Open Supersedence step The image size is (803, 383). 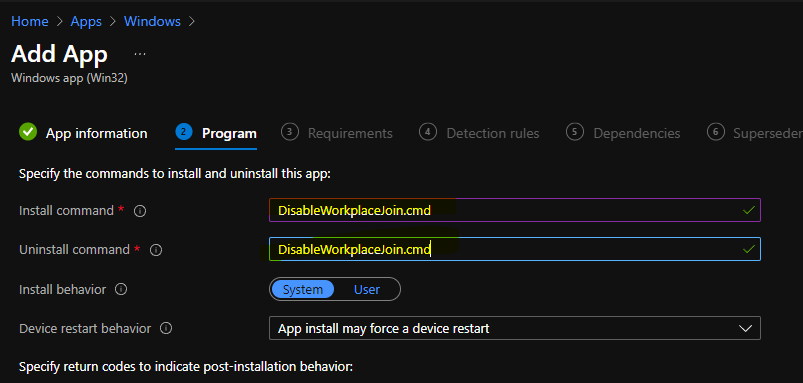pyautogui.click(x=768, y=134)
